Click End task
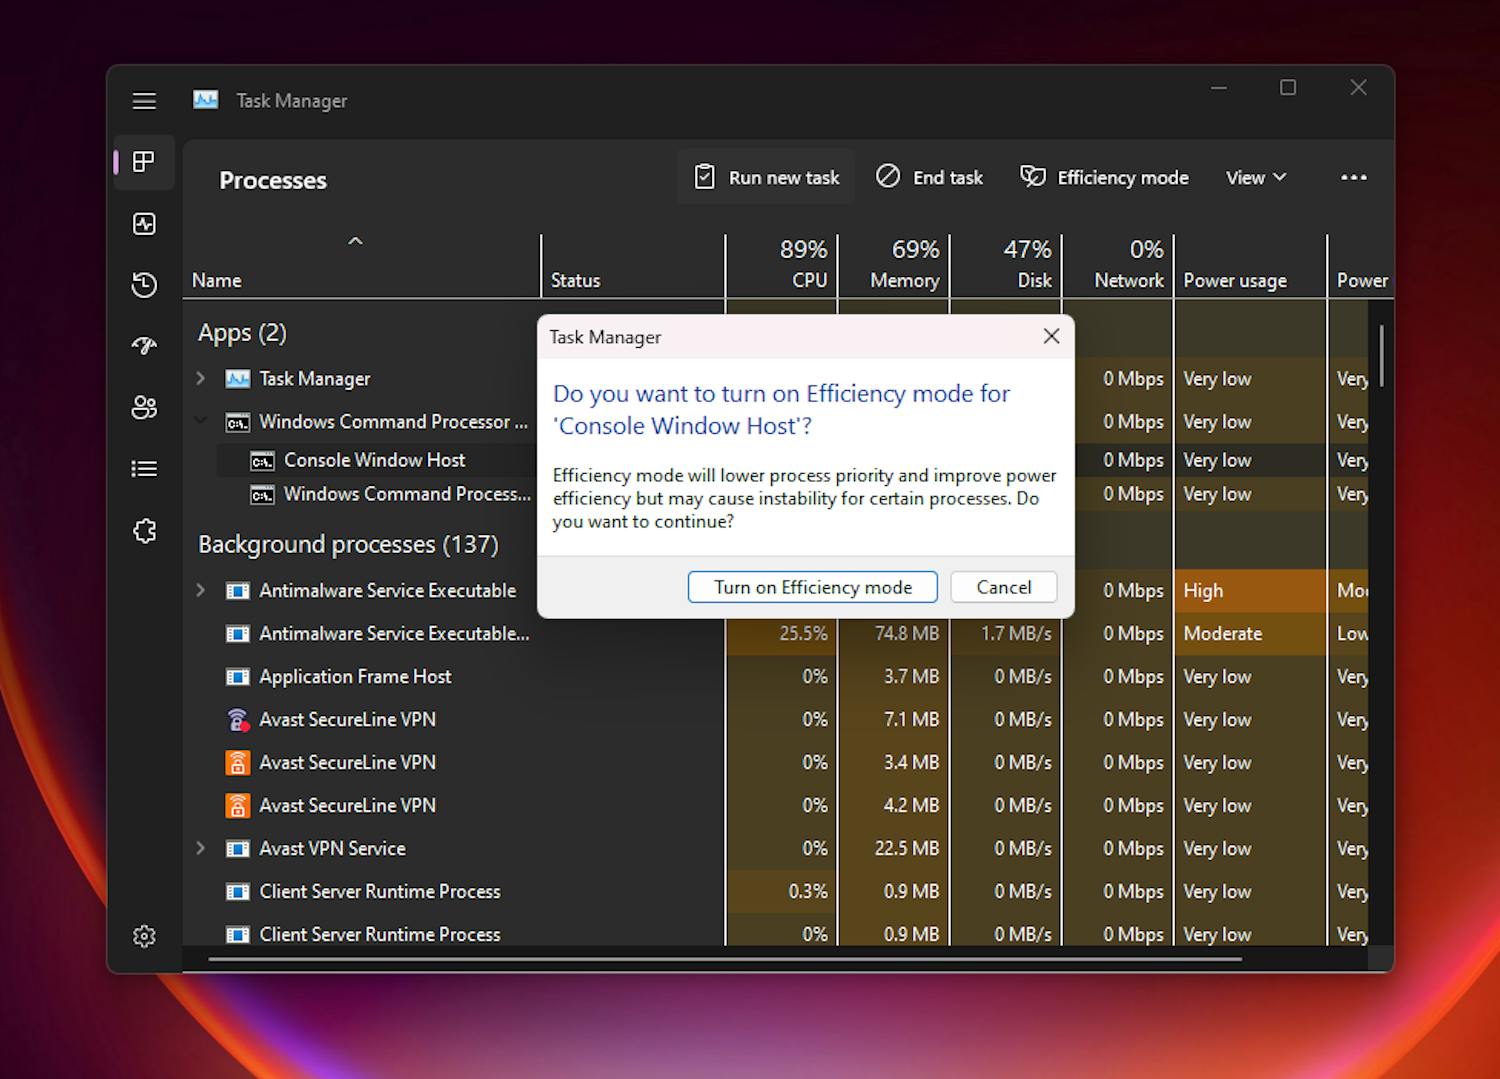Image resolution: width=1500 pixels, height=1079 pixels. coord(929,177)
